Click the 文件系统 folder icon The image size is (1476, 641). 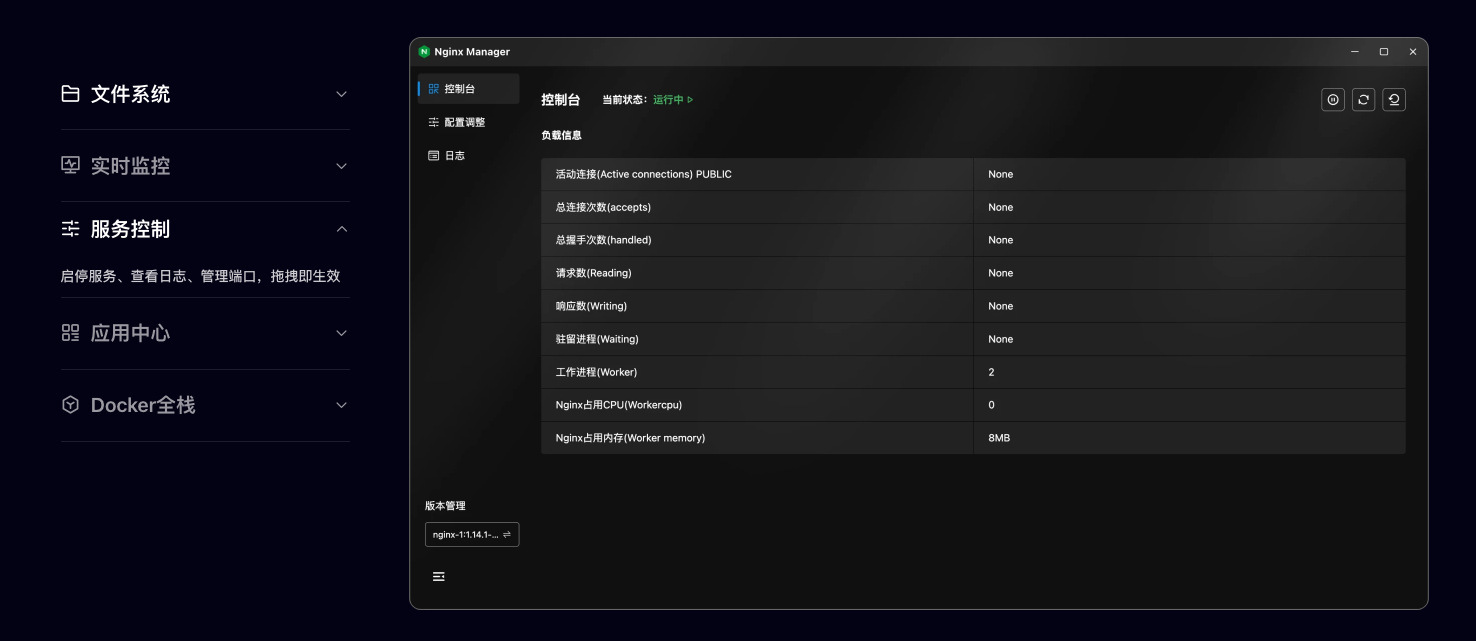pyautogui.click(x=70, y=94)
